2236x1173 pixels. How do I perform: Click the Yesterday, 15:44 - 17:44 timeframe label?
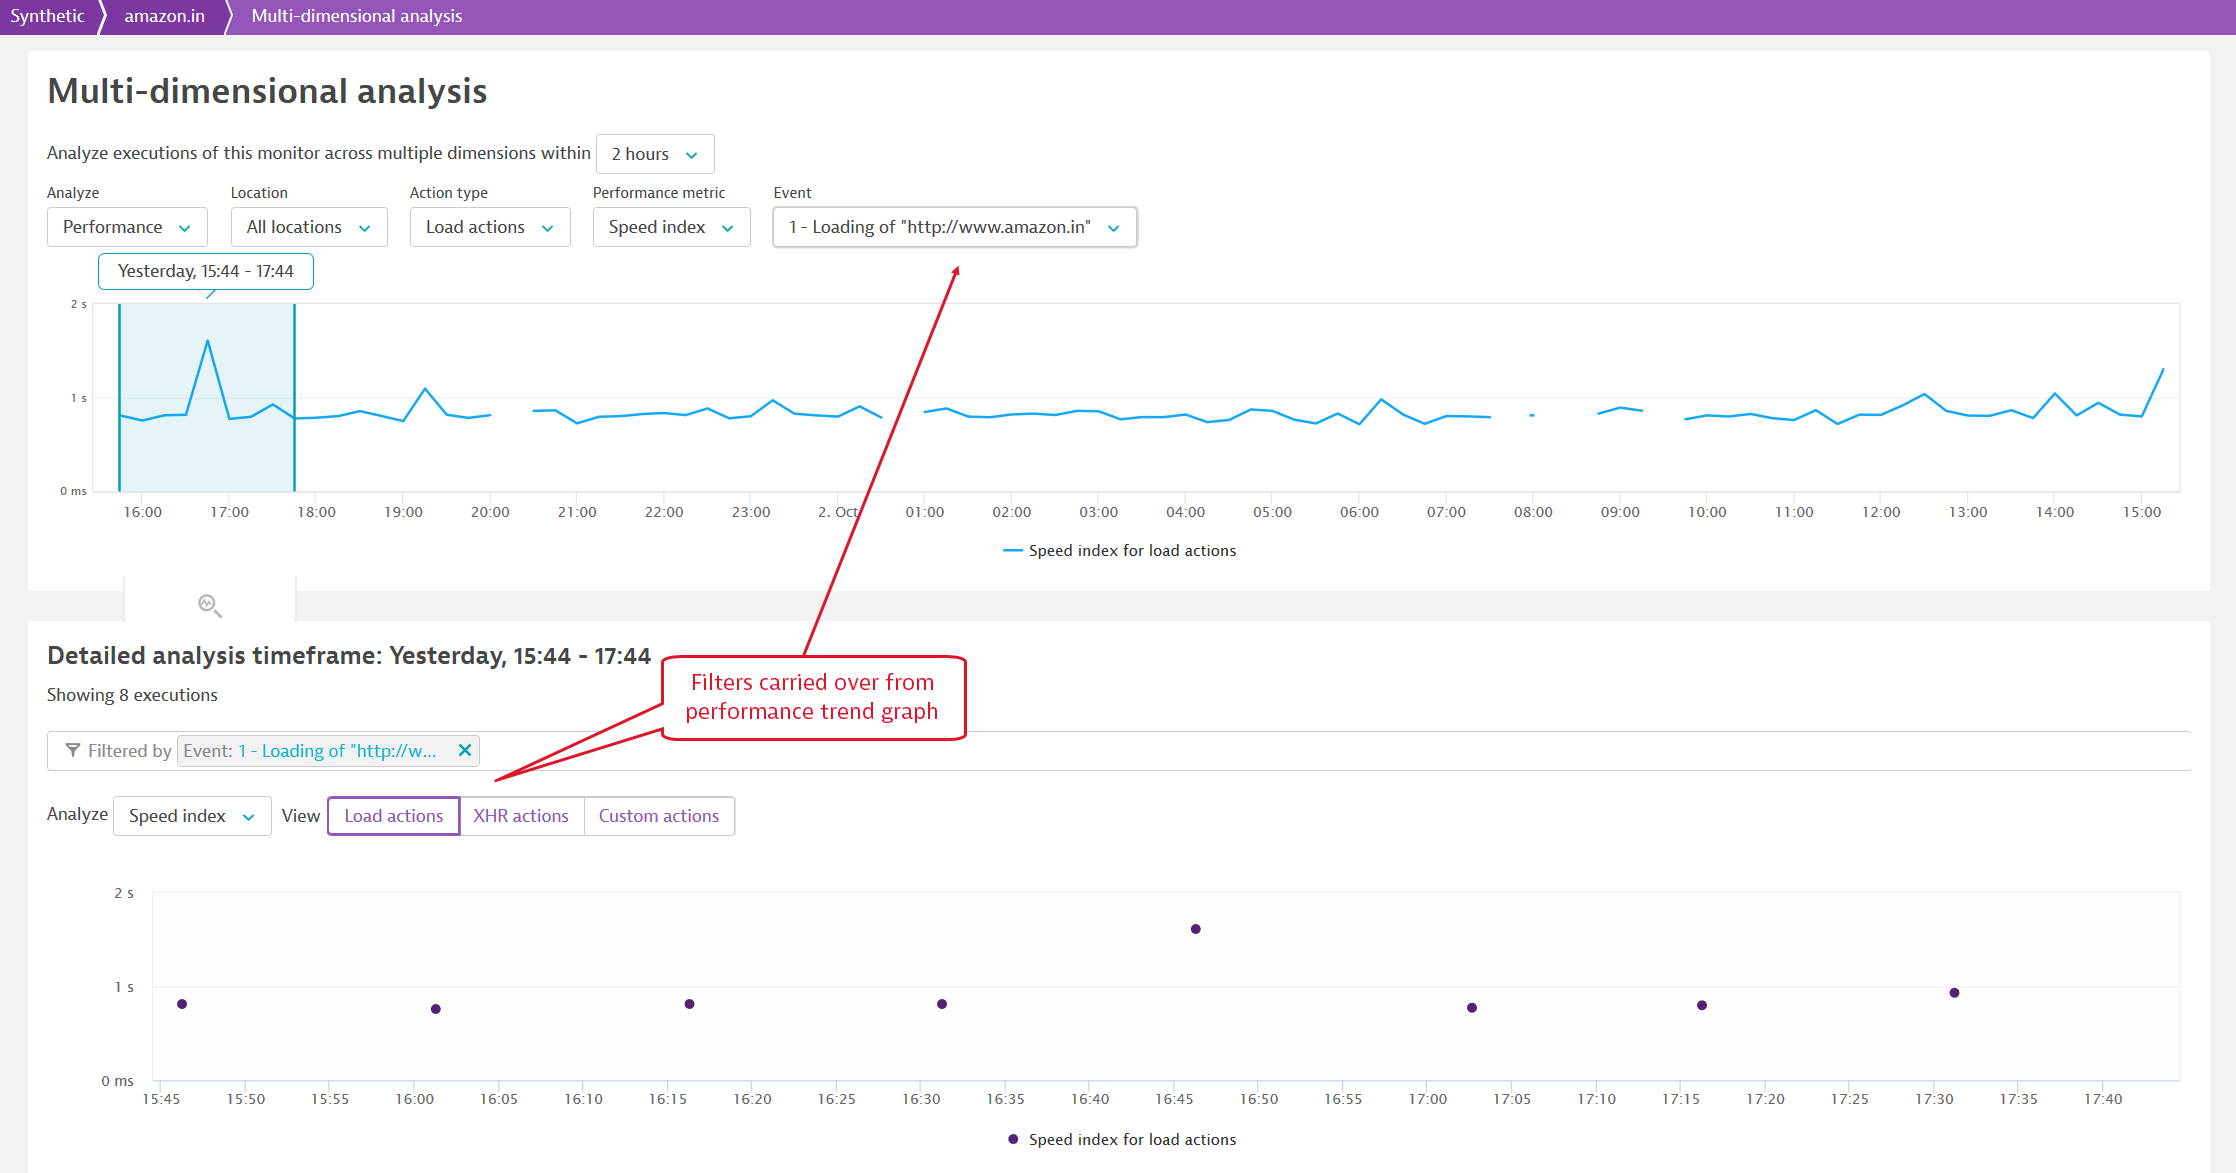tap(206, 271)
